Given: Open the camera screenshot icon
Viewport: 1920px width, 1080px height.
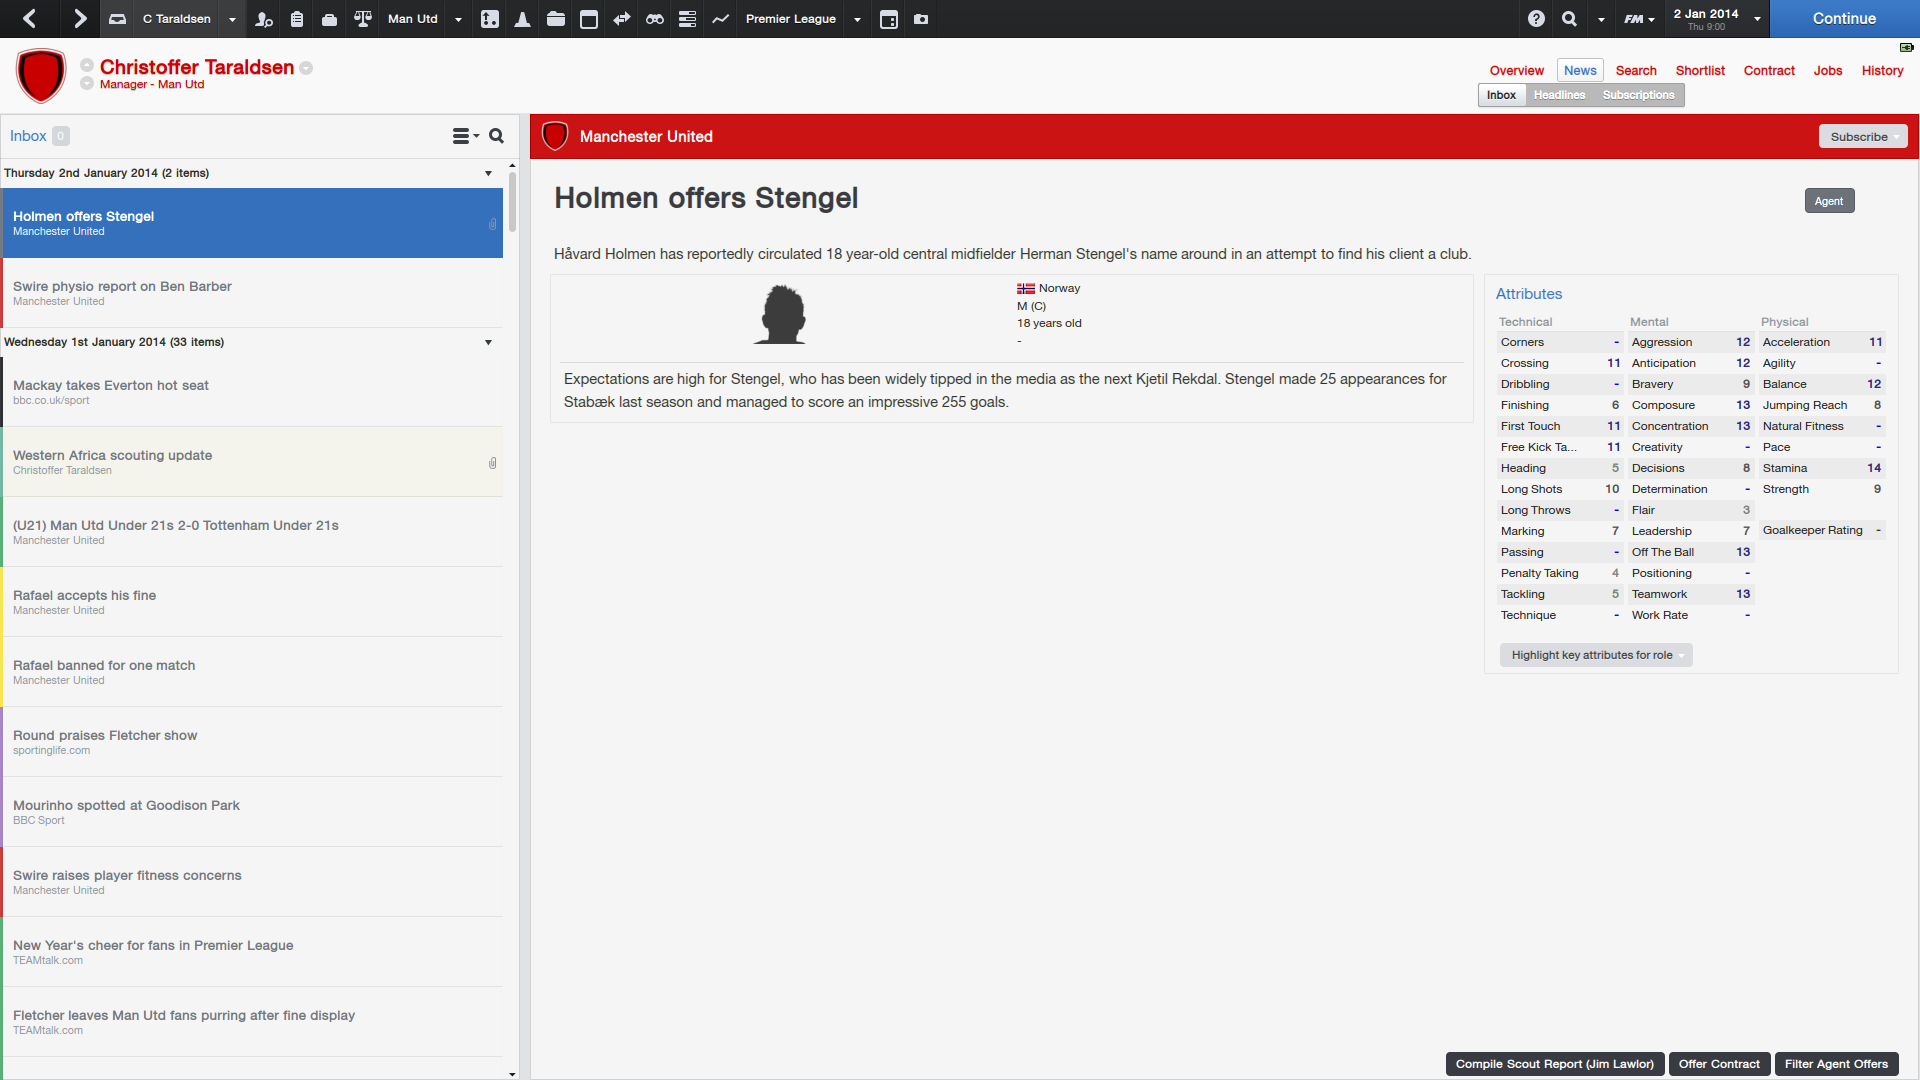Looking at the screenshot, I should tap(921, 19).
